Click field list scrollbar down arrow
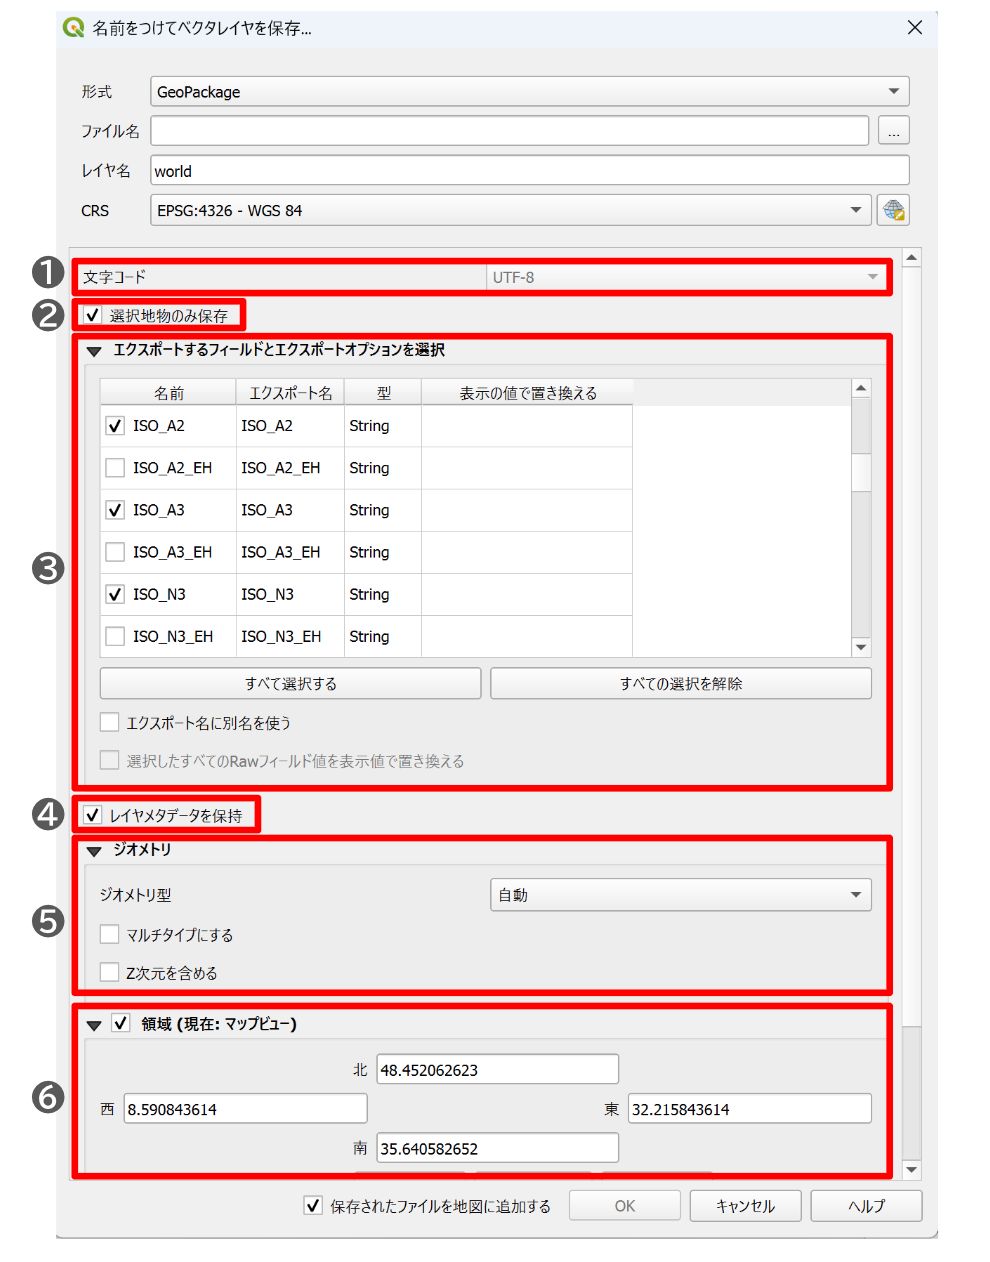 861,647
